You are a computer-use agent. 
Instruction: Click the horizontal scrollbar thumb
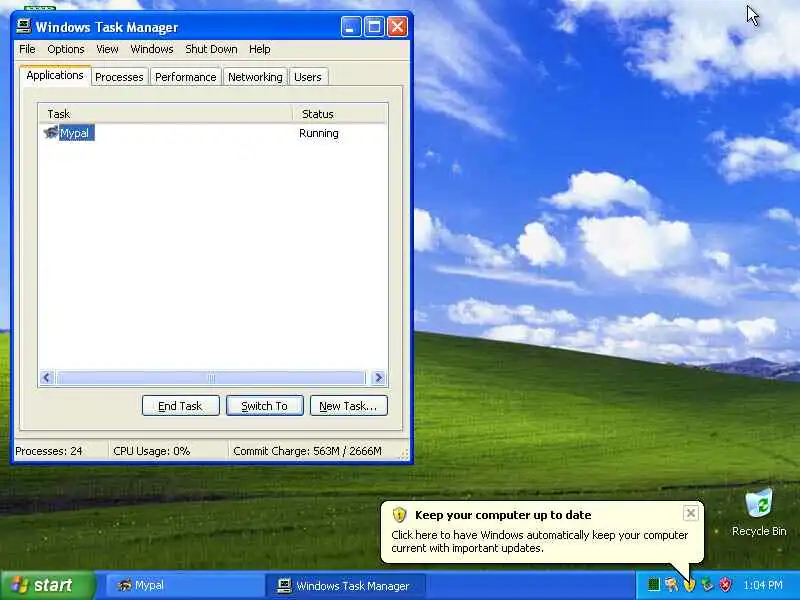211,378
